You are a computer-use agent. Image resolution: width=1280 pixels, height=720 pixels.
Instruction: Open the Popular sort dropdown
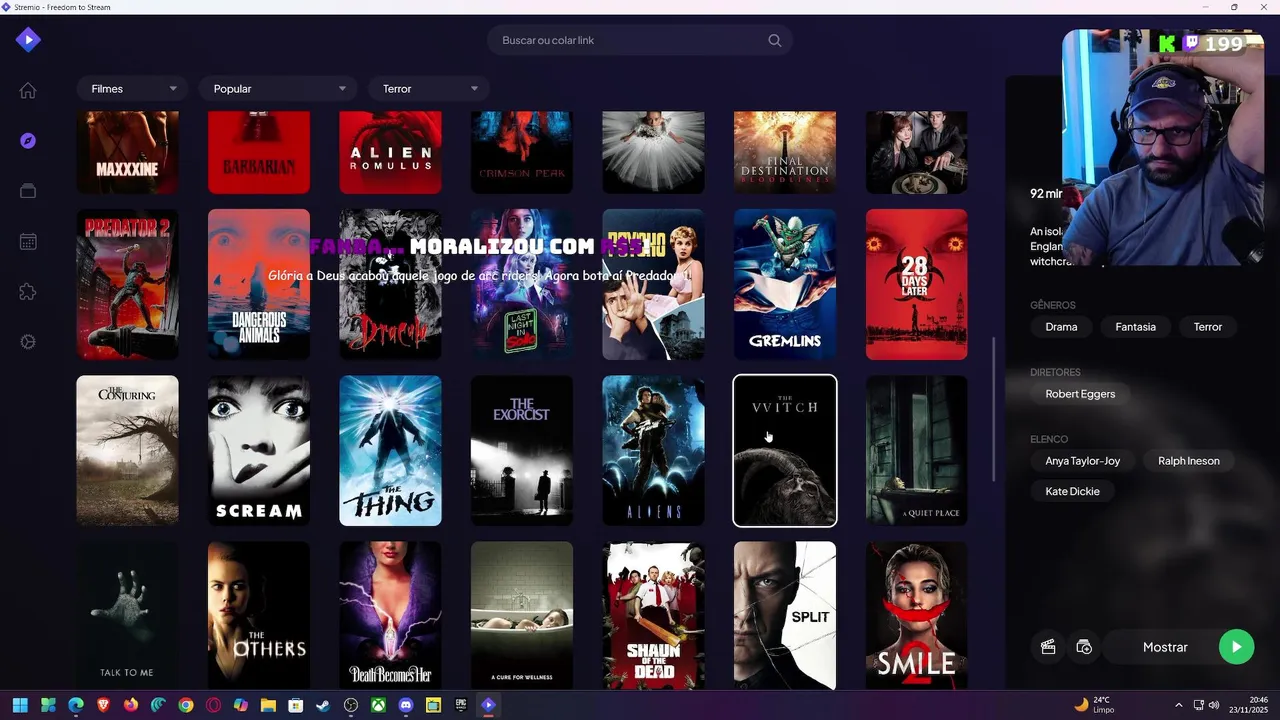point(278,89)
